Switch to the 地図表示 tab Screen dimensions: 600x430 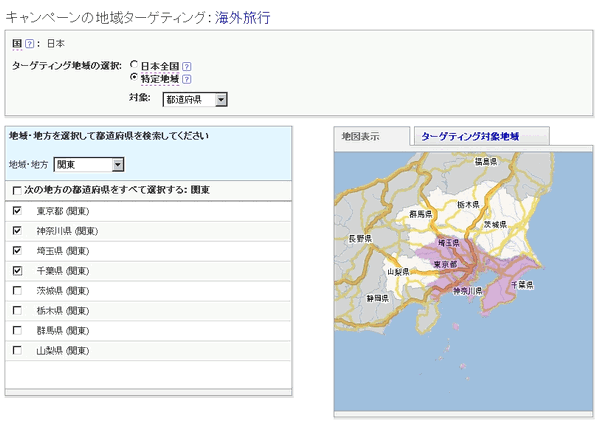pyautogui.click(x=372, y=136)
